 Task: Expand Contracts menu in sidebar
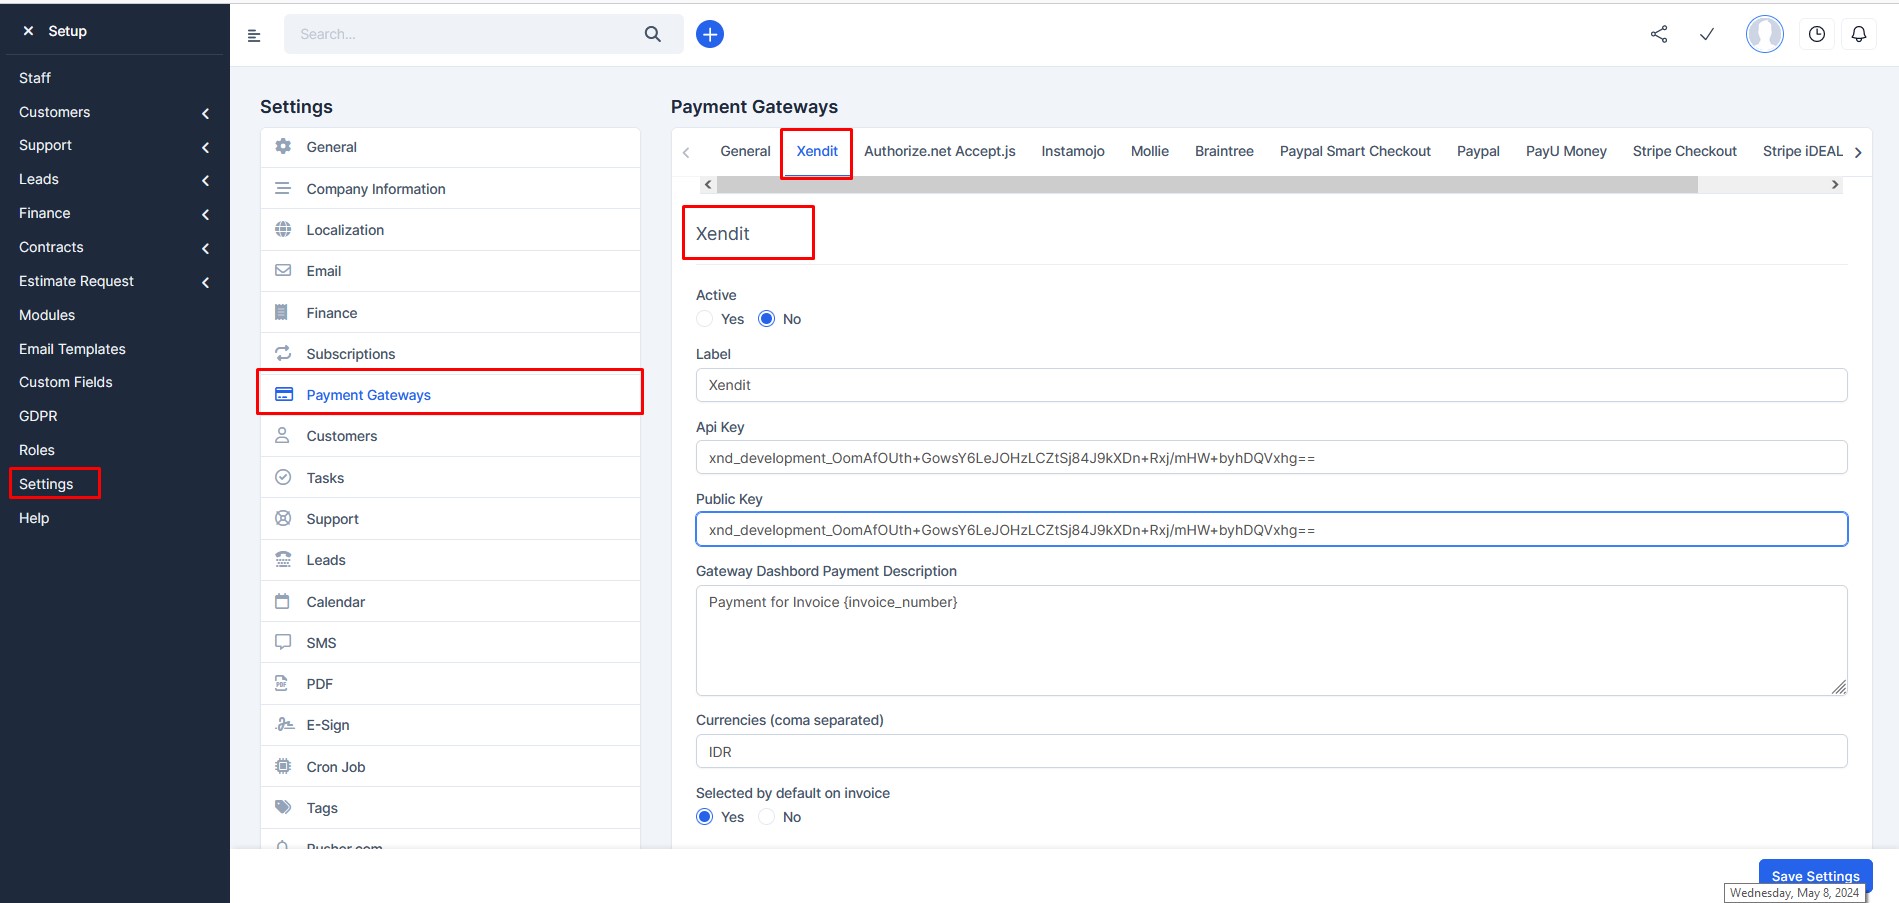tap(205, 248)
